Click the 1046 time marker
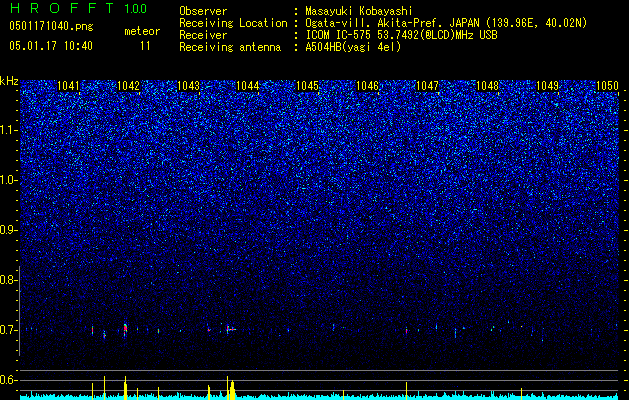Viewport: 629px width, 400px height. pyautogui.click(x=367, y=86)
